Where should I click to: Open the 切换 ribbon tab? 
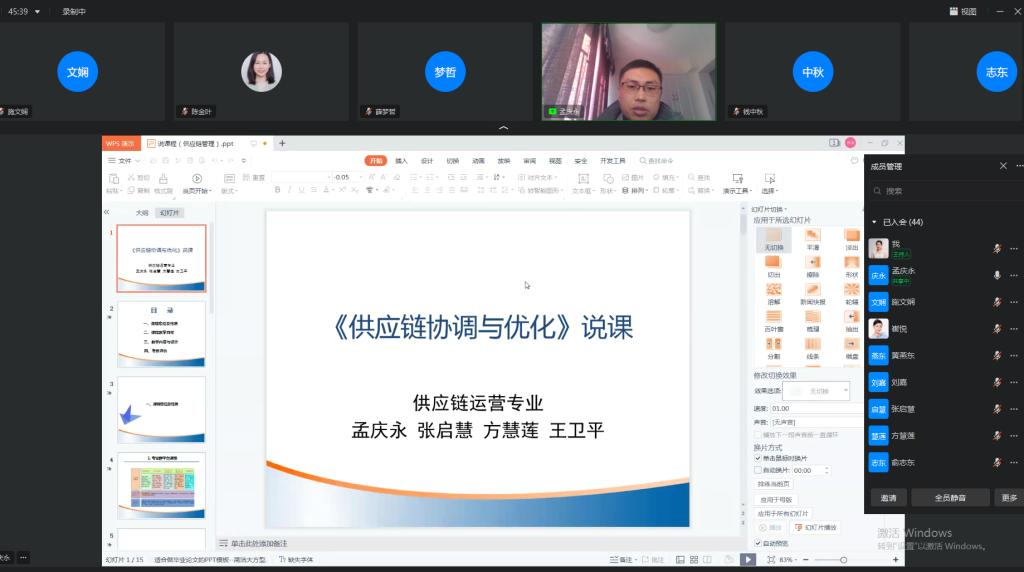[x=453, y=161]
